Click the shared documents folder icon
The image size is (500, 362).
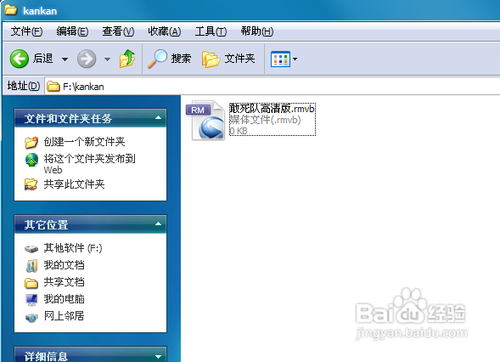tap(31, 283)
